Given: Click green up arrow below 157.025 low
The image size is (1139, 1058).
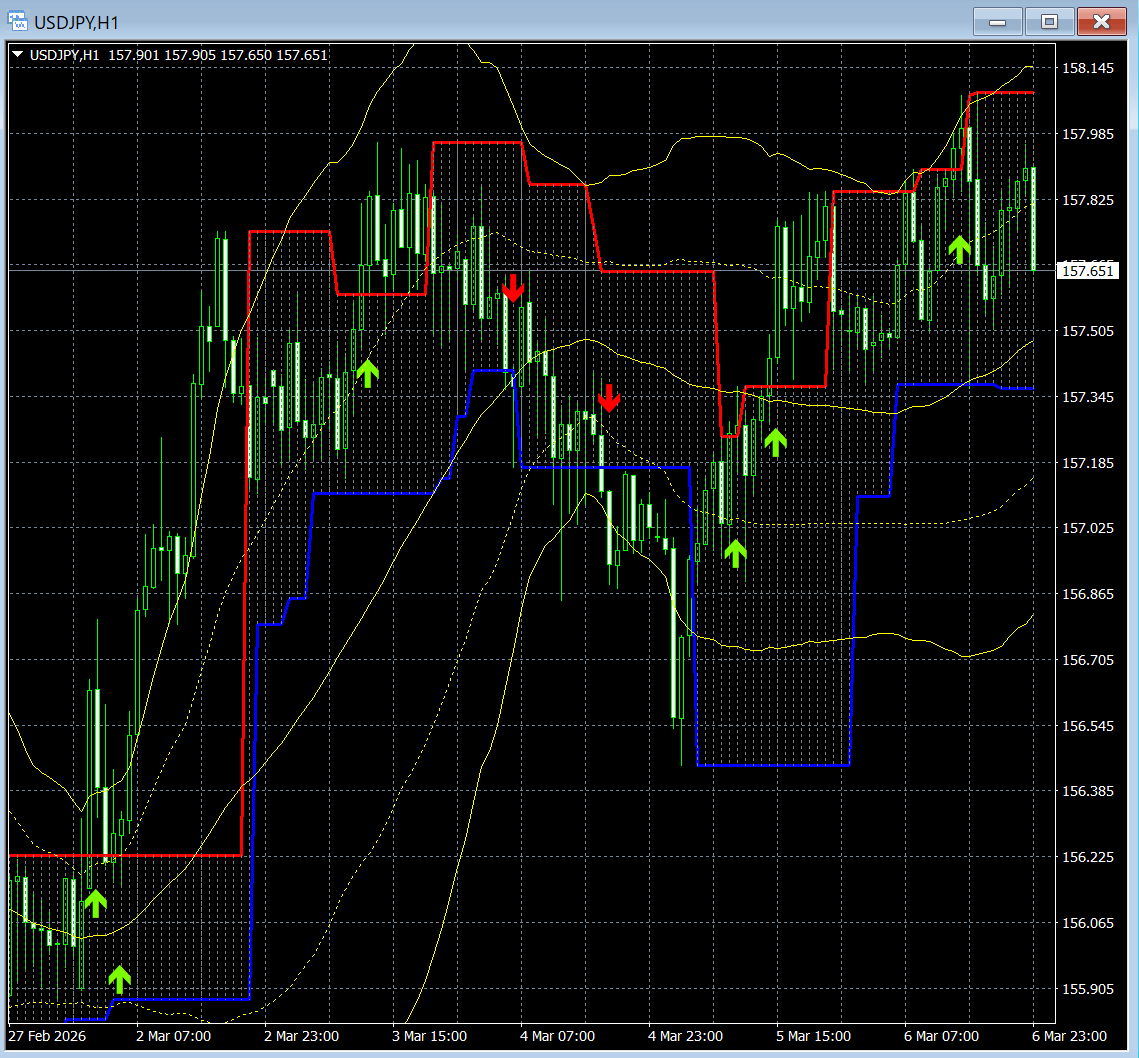Looking at the screenshot, I should coord(736,554).
